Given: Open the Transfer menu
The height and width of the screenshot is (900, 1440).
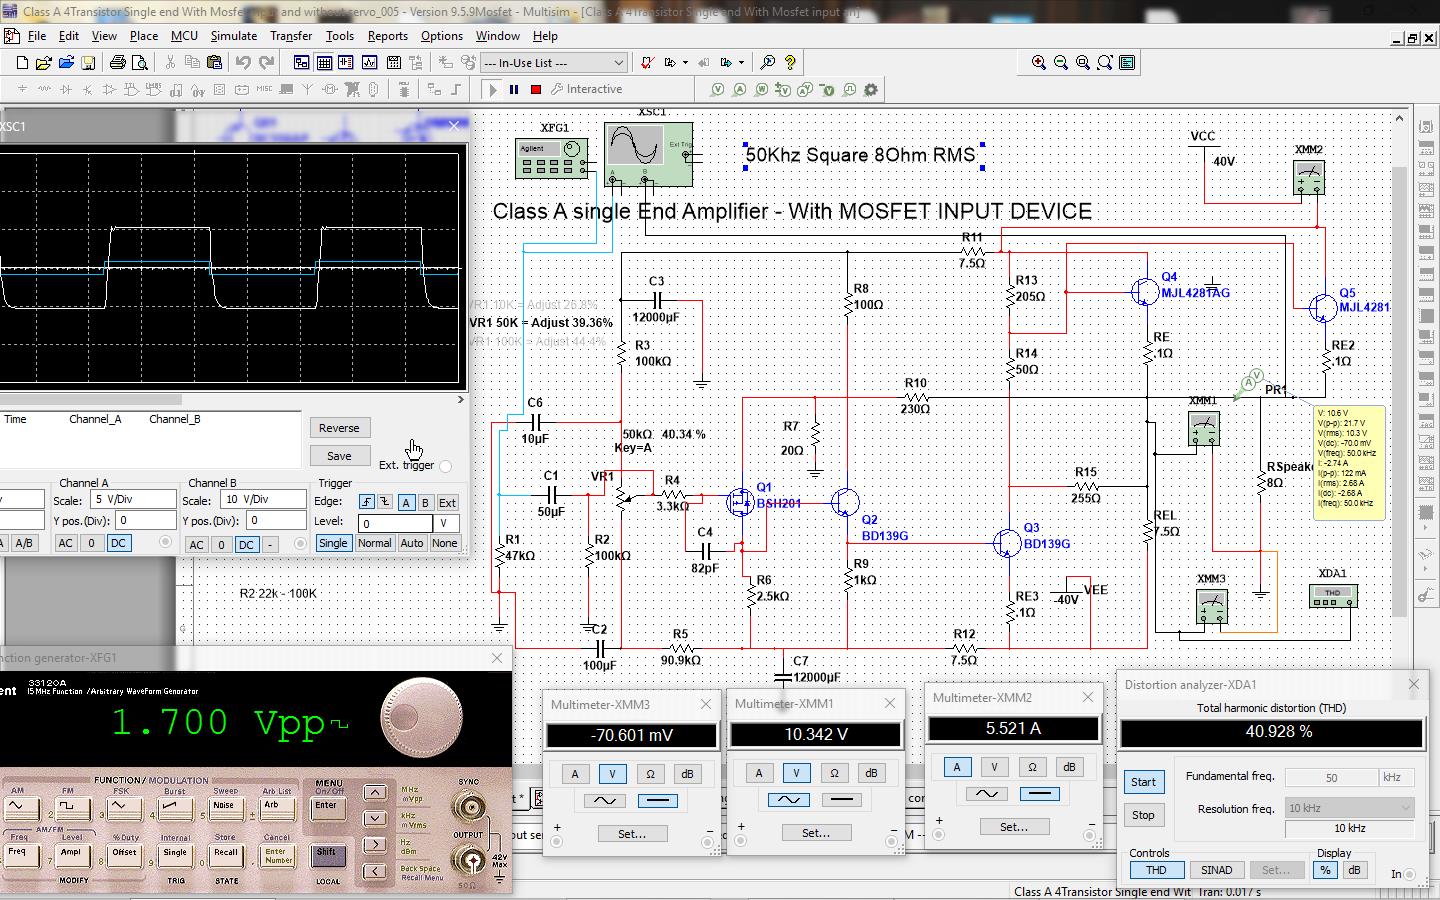Looking at the screenshot, I should click(x=291, y=35).
